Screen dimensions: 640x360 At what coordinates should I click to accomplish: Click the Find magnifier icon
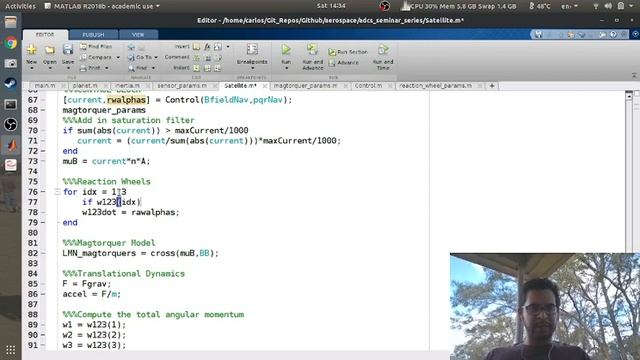(131, 68)
